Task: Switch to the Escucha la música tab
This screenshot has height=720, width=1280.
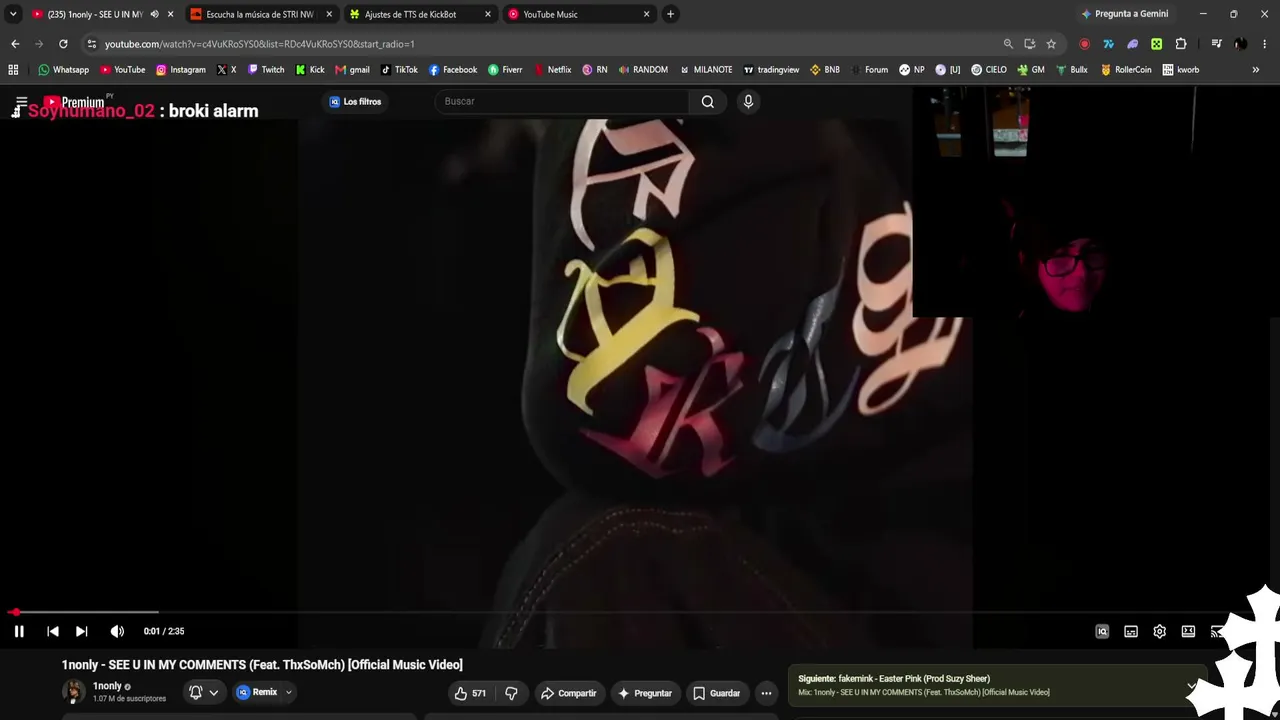Action: [x=260, y=14]
